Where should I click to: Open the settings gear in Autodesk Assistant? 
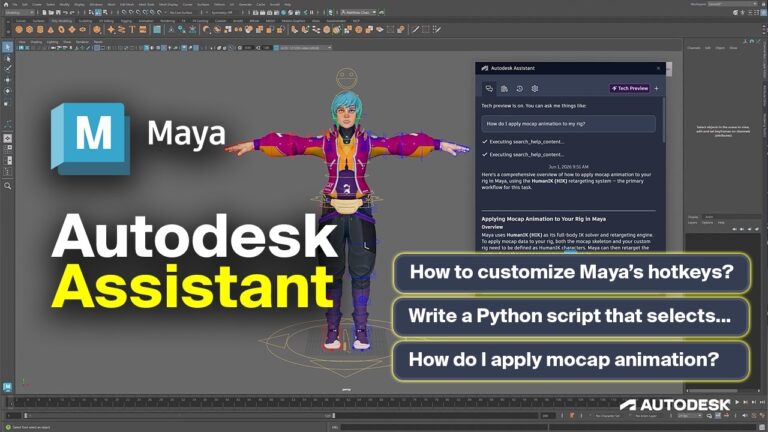click(x=535, y=89)
